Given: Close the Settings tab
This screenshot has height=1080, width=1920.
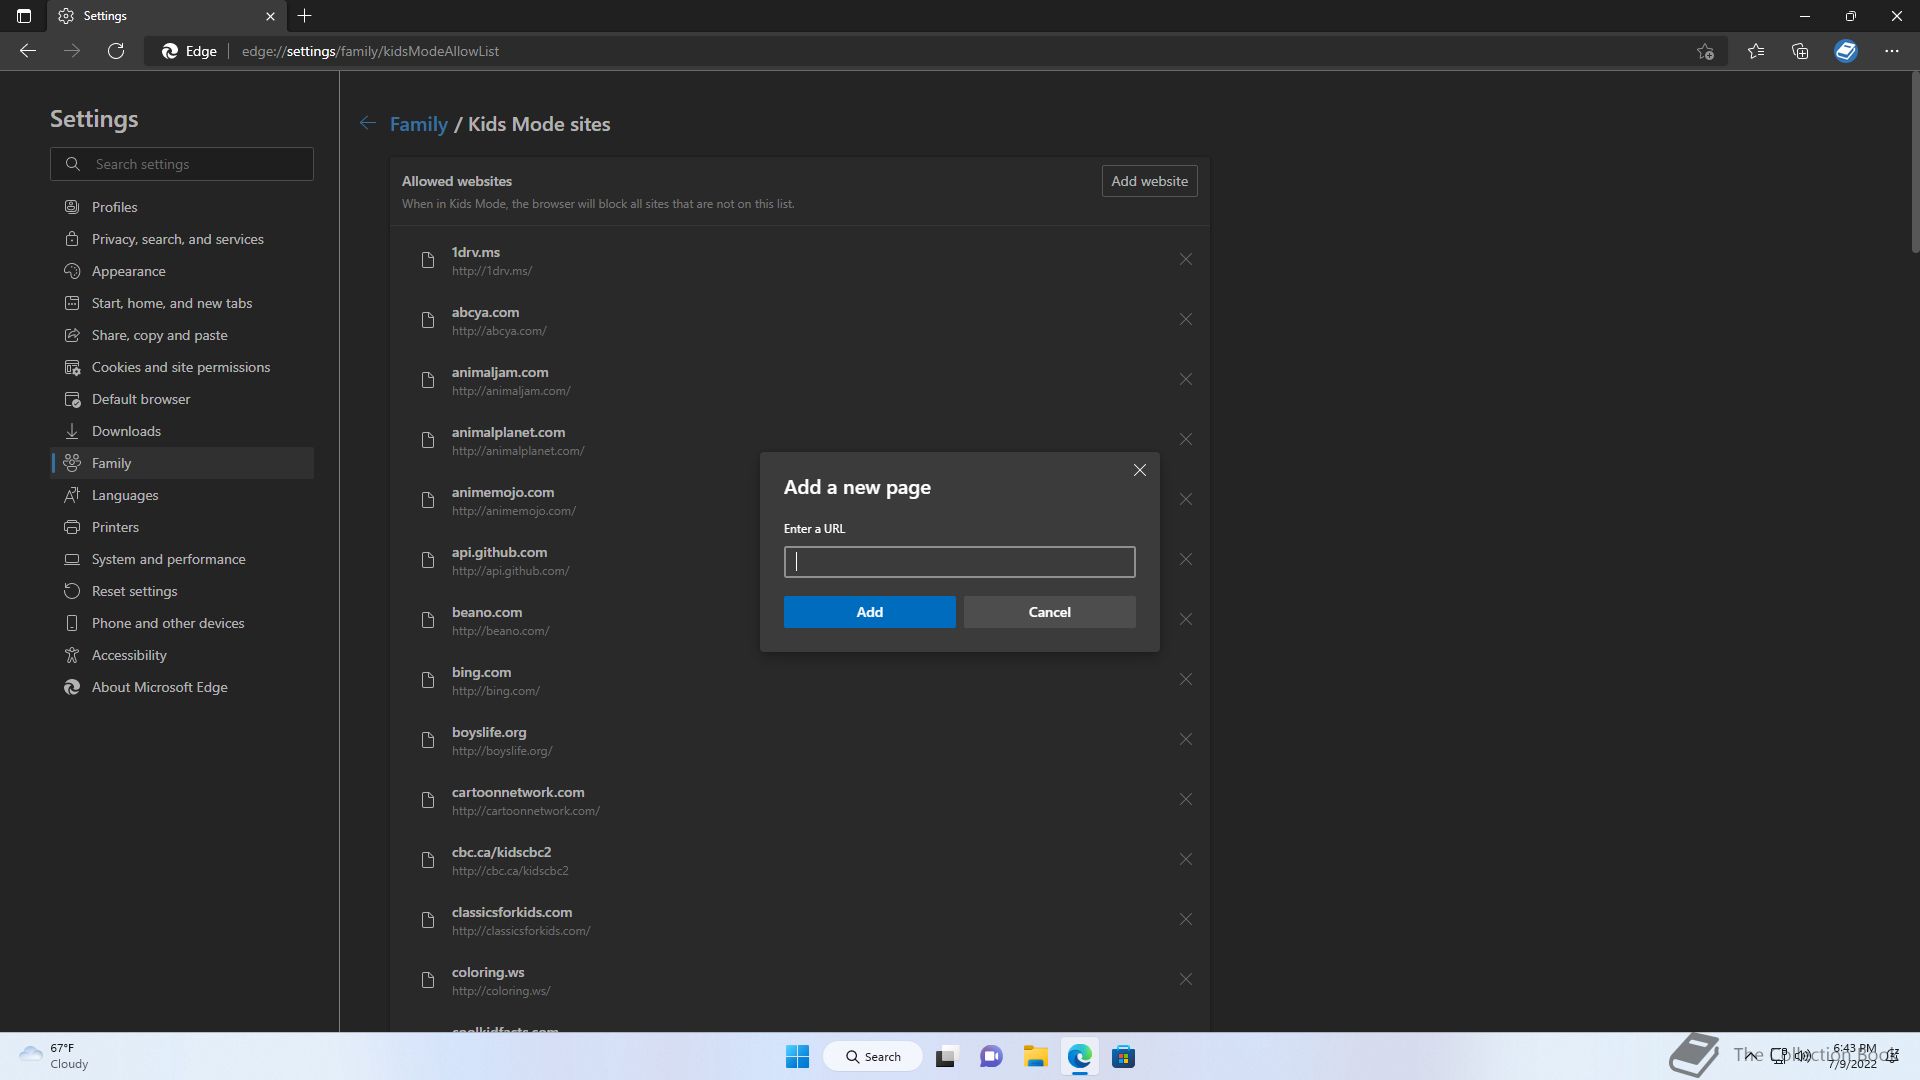Looking at the screenshot, I should coord(270,16).
